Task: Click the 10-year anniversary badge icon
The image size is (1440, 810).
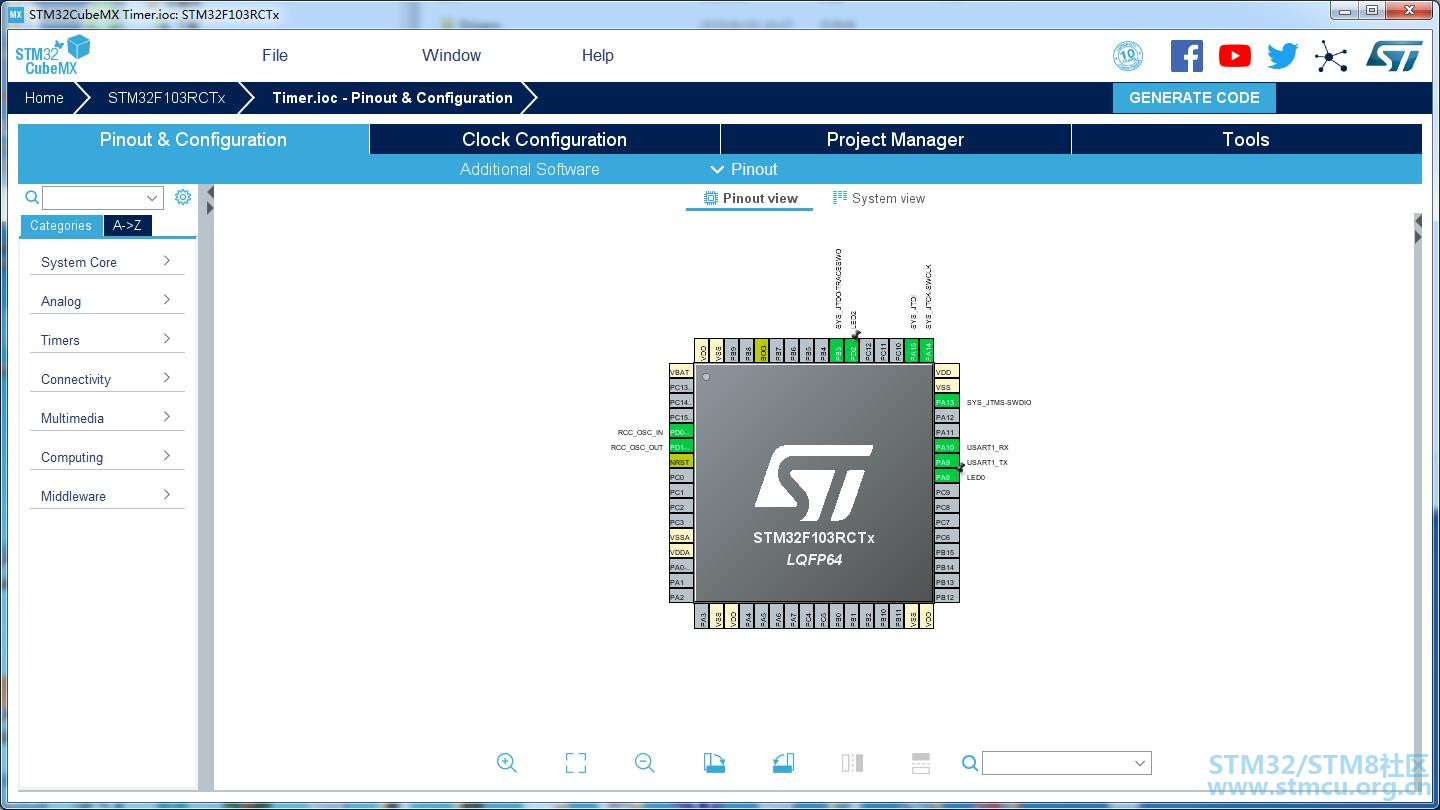Action: pos(1128,56)
